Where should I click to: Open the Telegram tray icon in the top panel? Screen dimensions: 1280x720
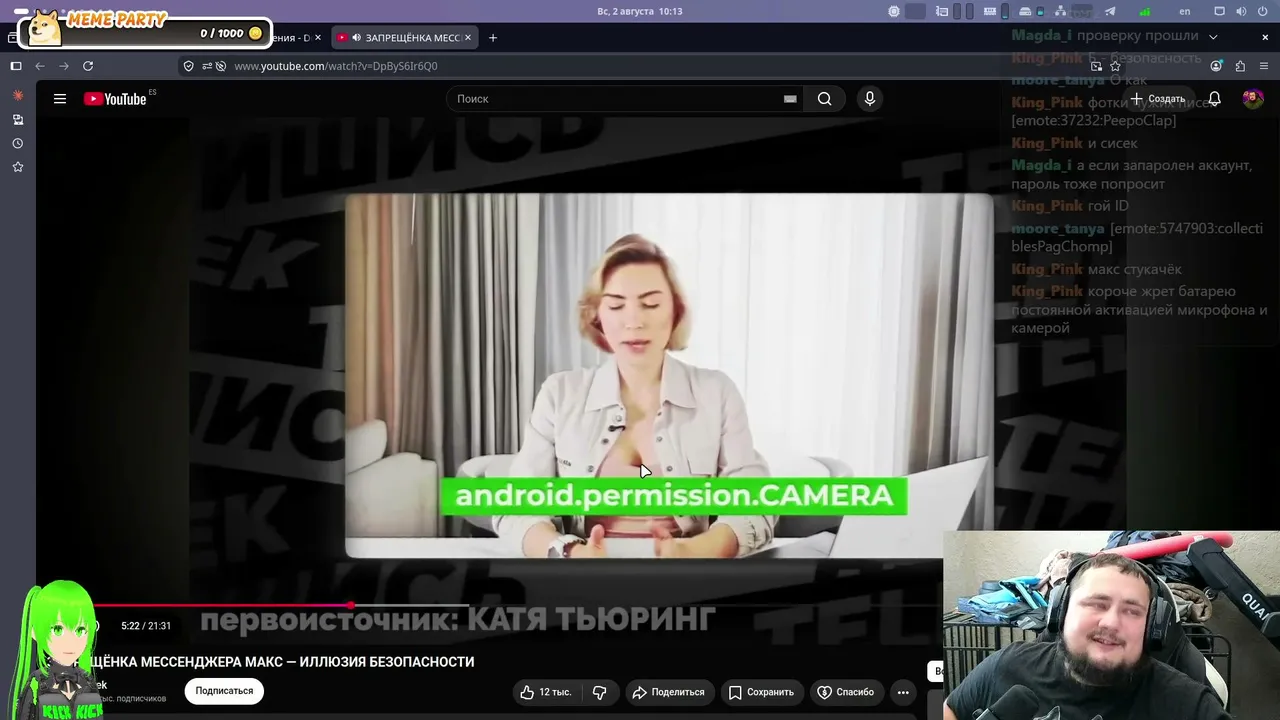pyautogui.click(x=1110, y=11)
